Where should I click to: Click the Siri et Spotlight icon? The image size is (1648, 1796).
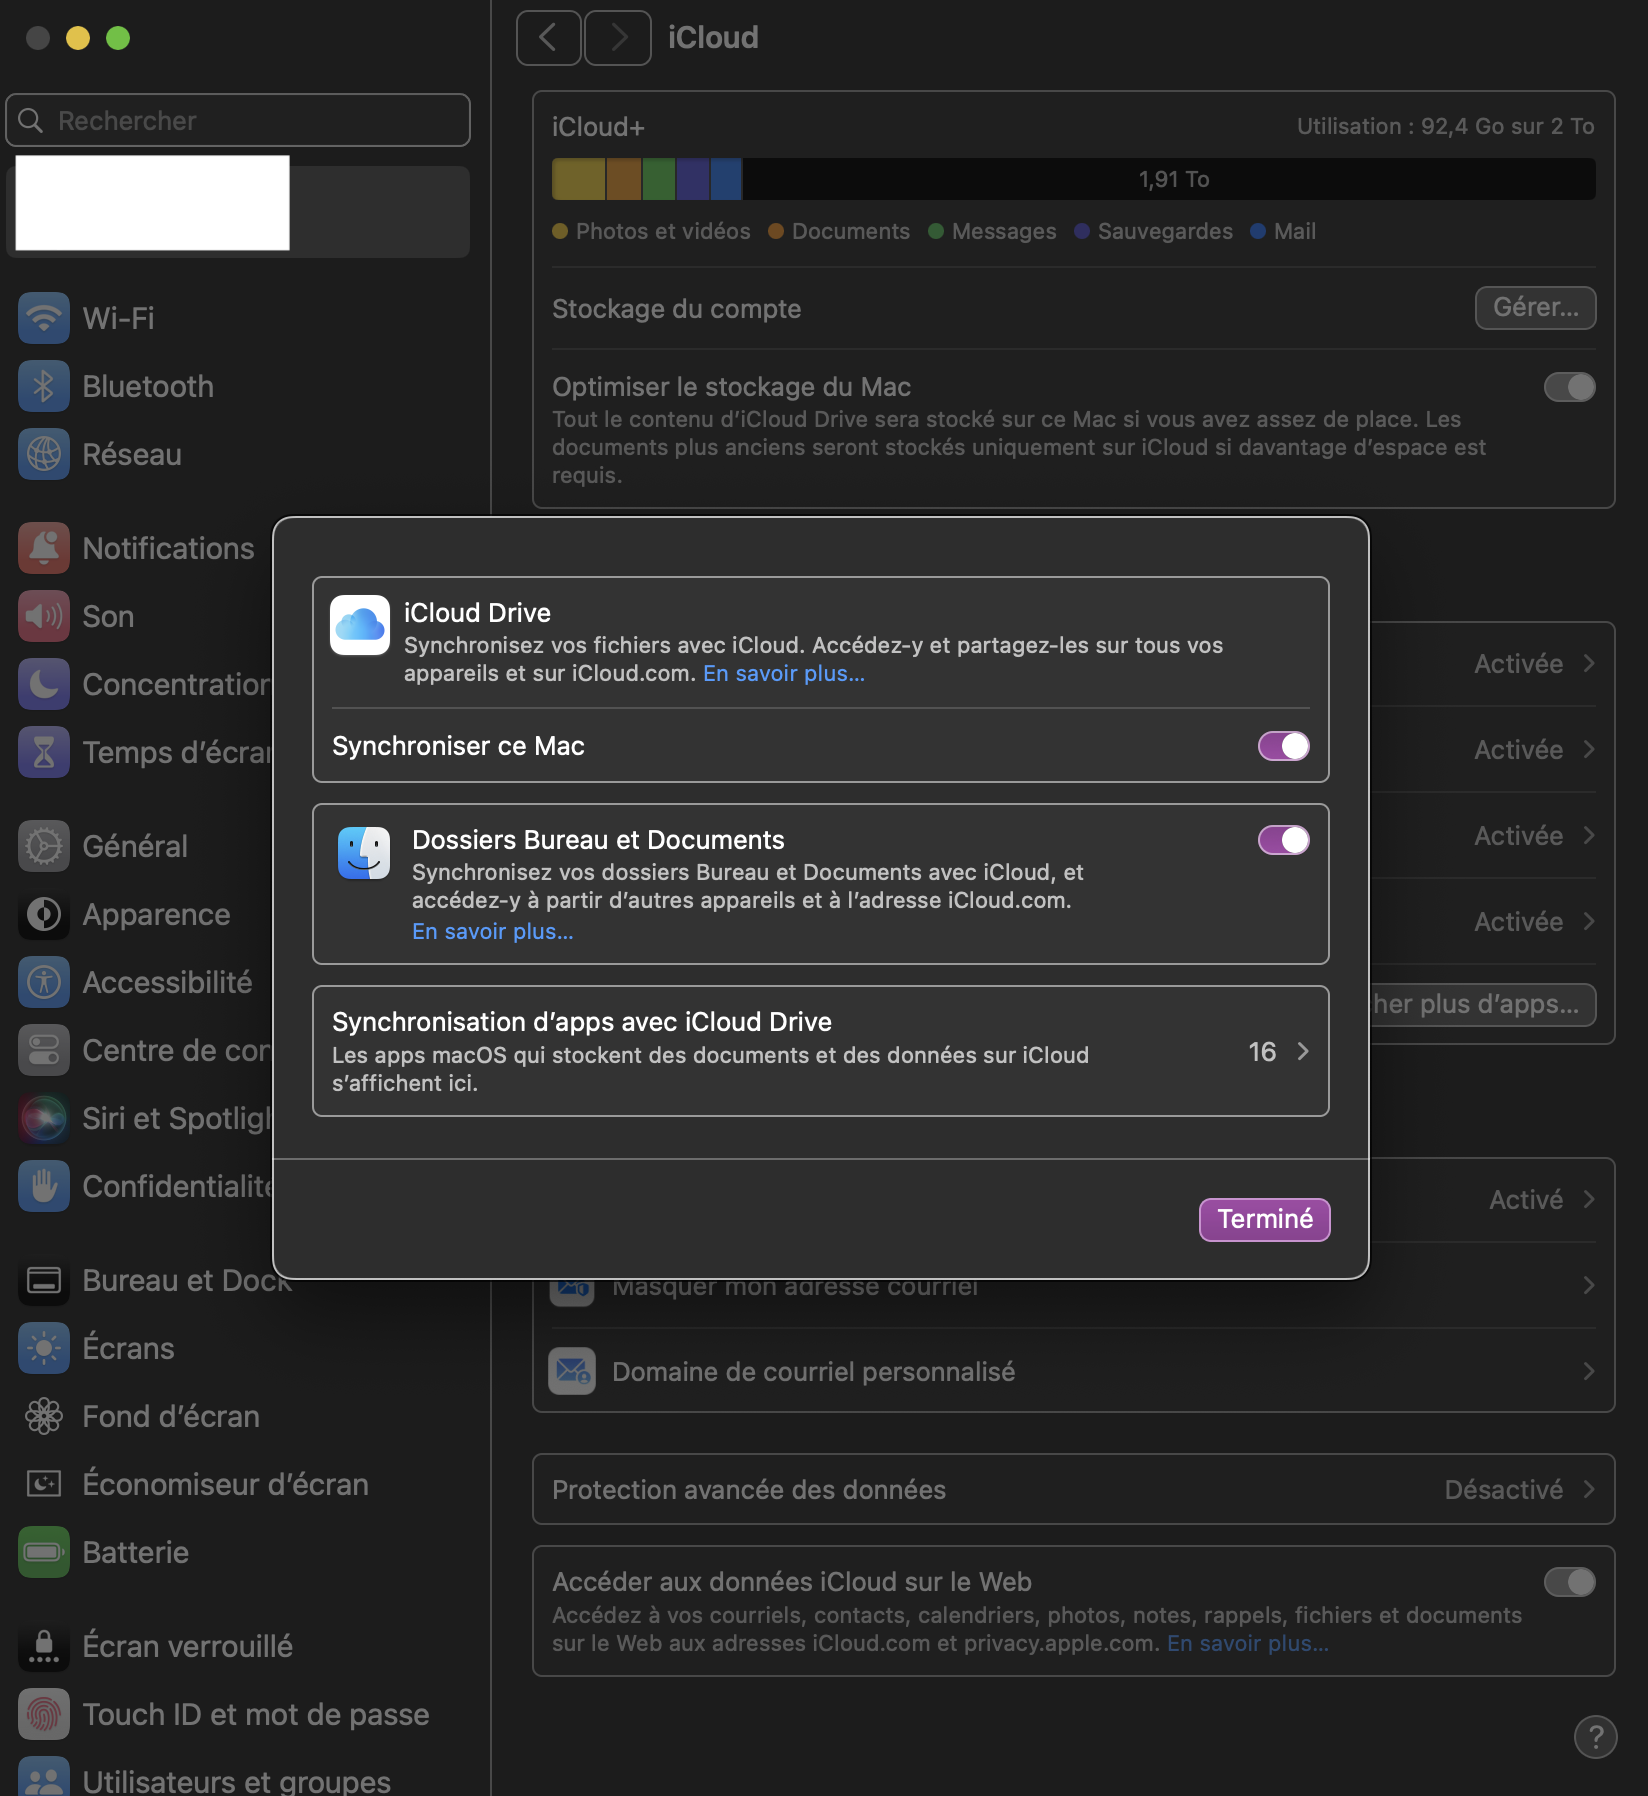pos(43,1118)
